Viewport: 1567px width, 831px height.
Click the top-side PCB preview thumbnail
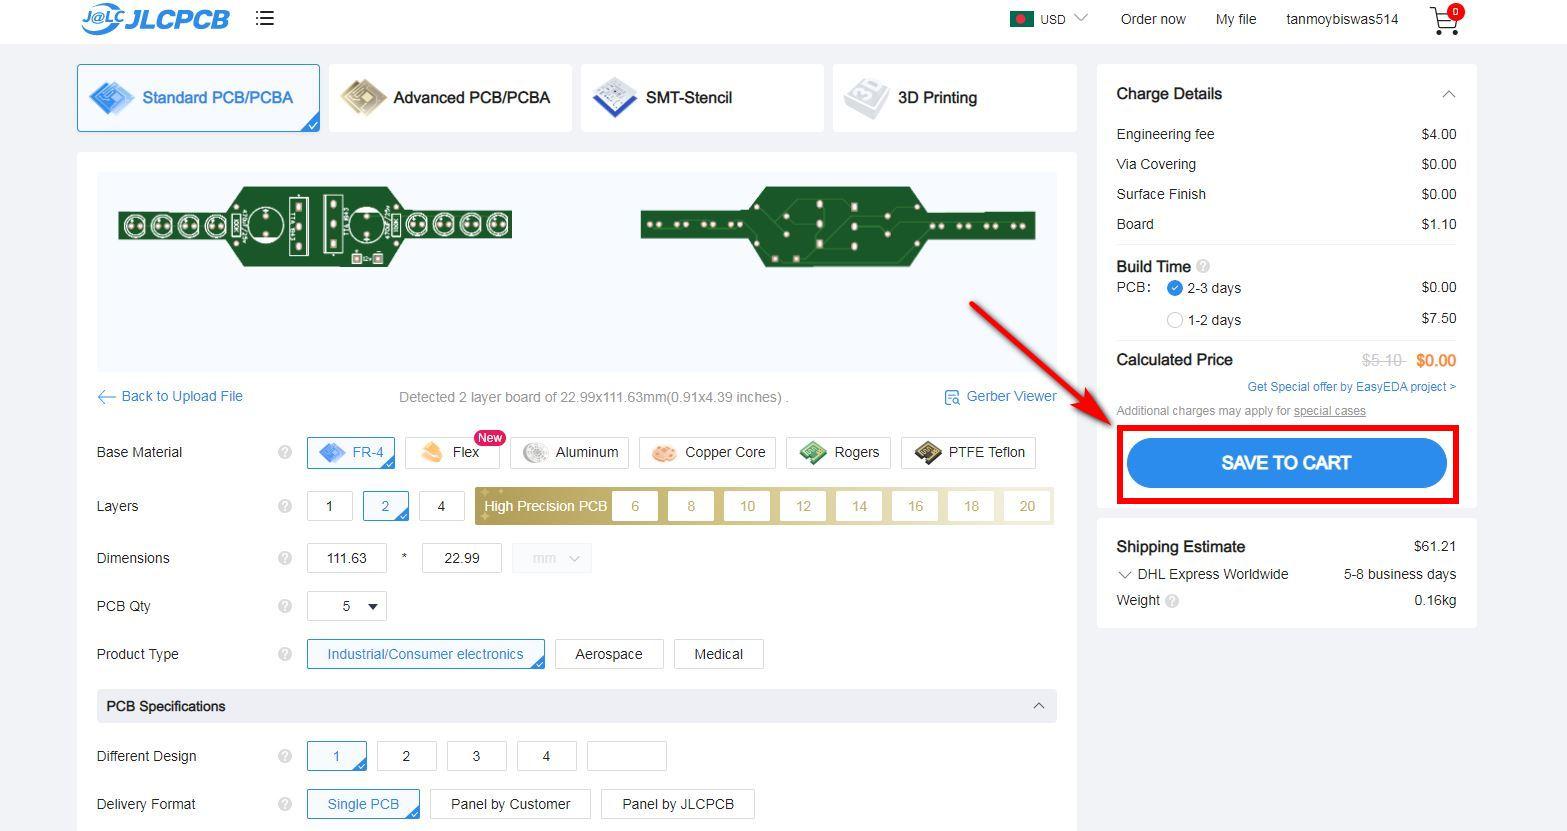coord(315,226)
